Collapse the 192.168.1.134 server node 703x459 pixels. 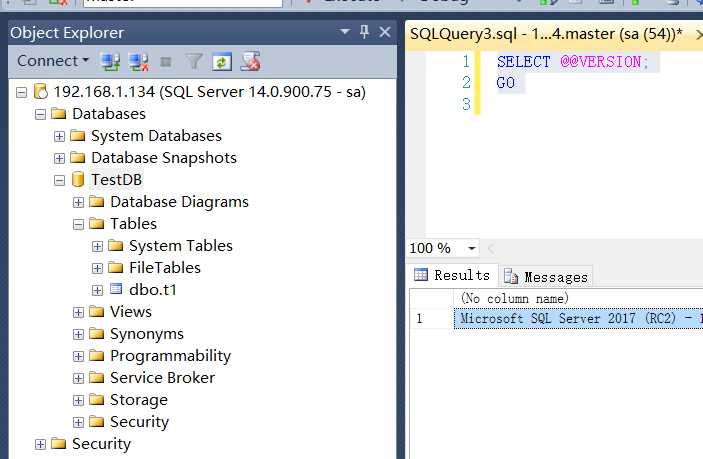[22, 92]
